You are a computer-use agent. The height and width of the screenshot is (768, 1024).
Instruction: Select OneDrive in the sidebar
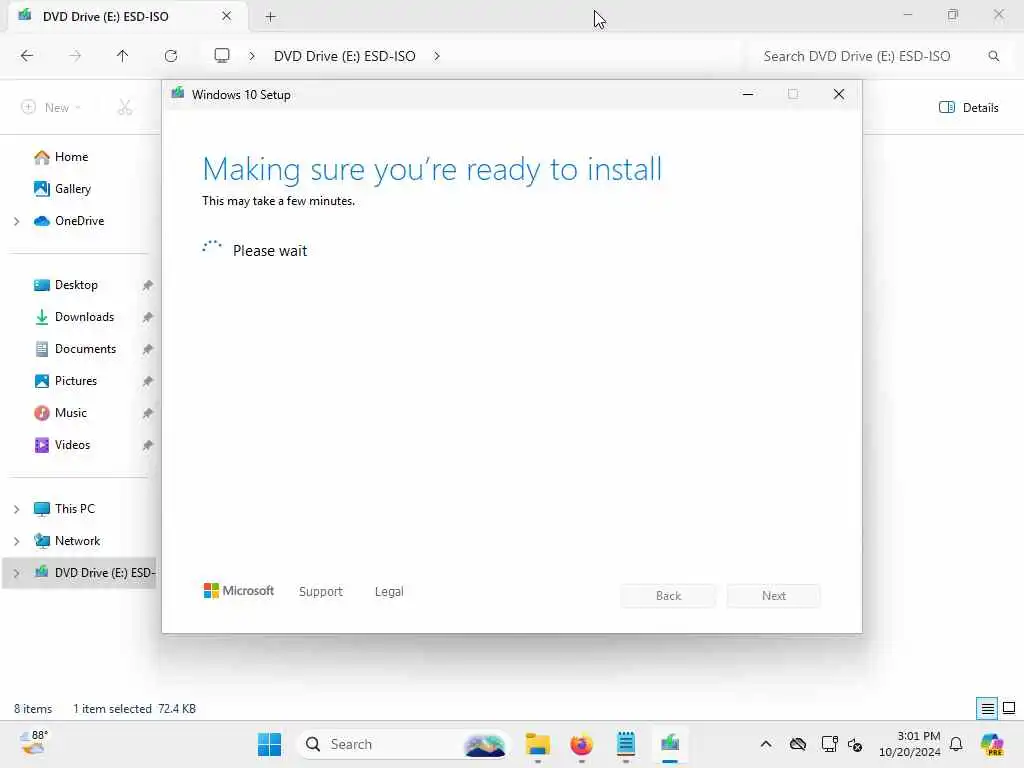[79, 221]
